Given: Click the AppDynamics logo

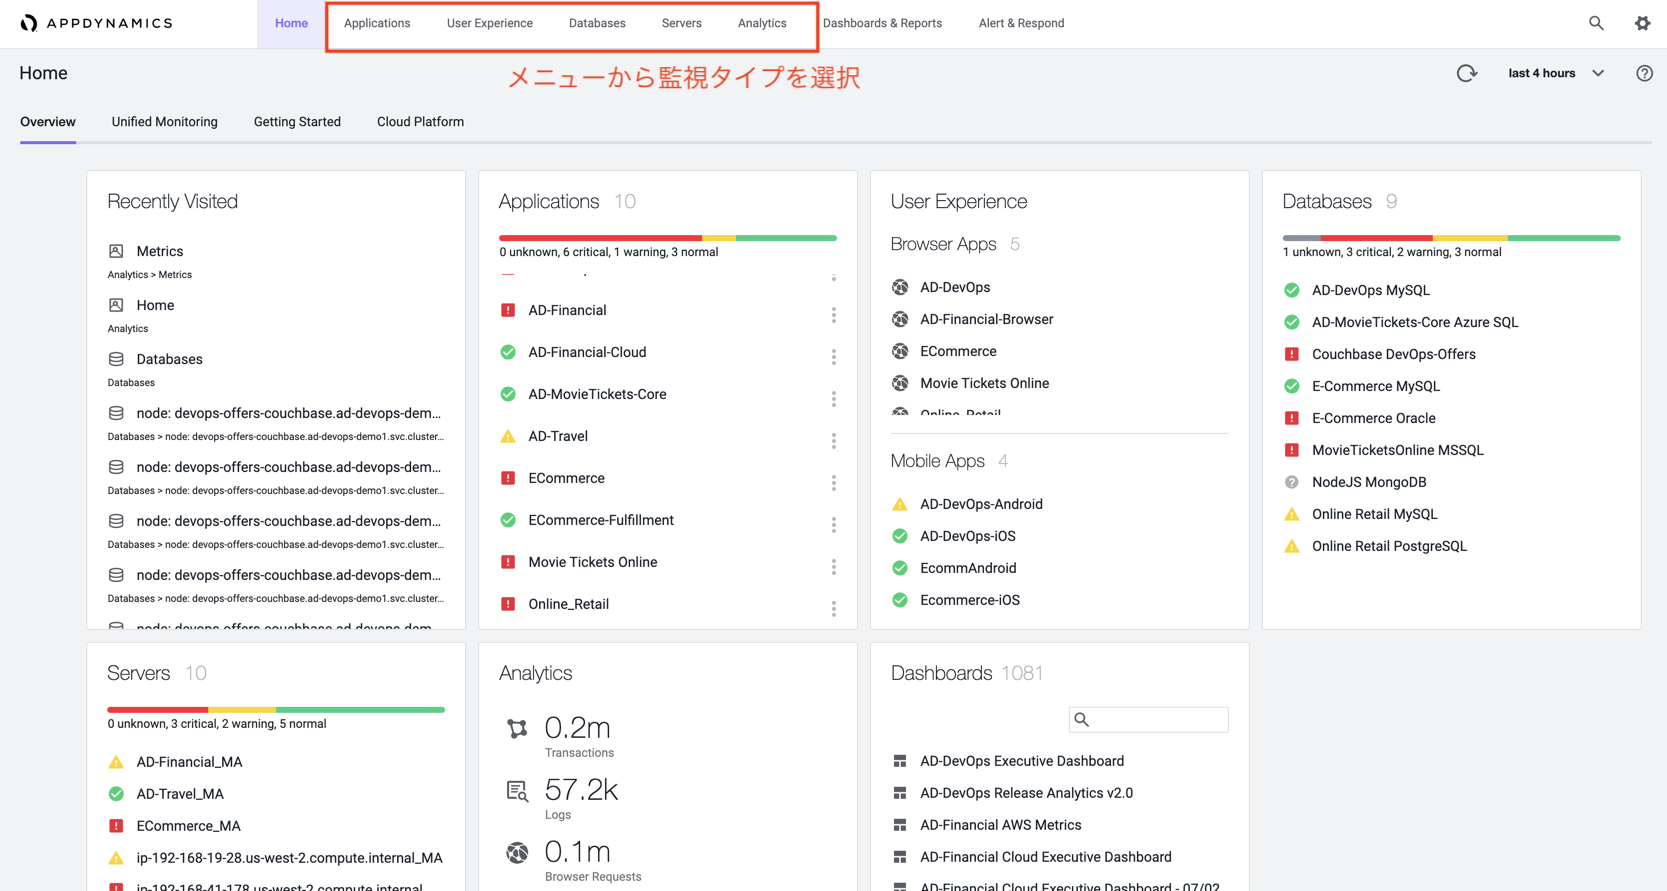Looking at the screenshot, I should pos(96,23).
